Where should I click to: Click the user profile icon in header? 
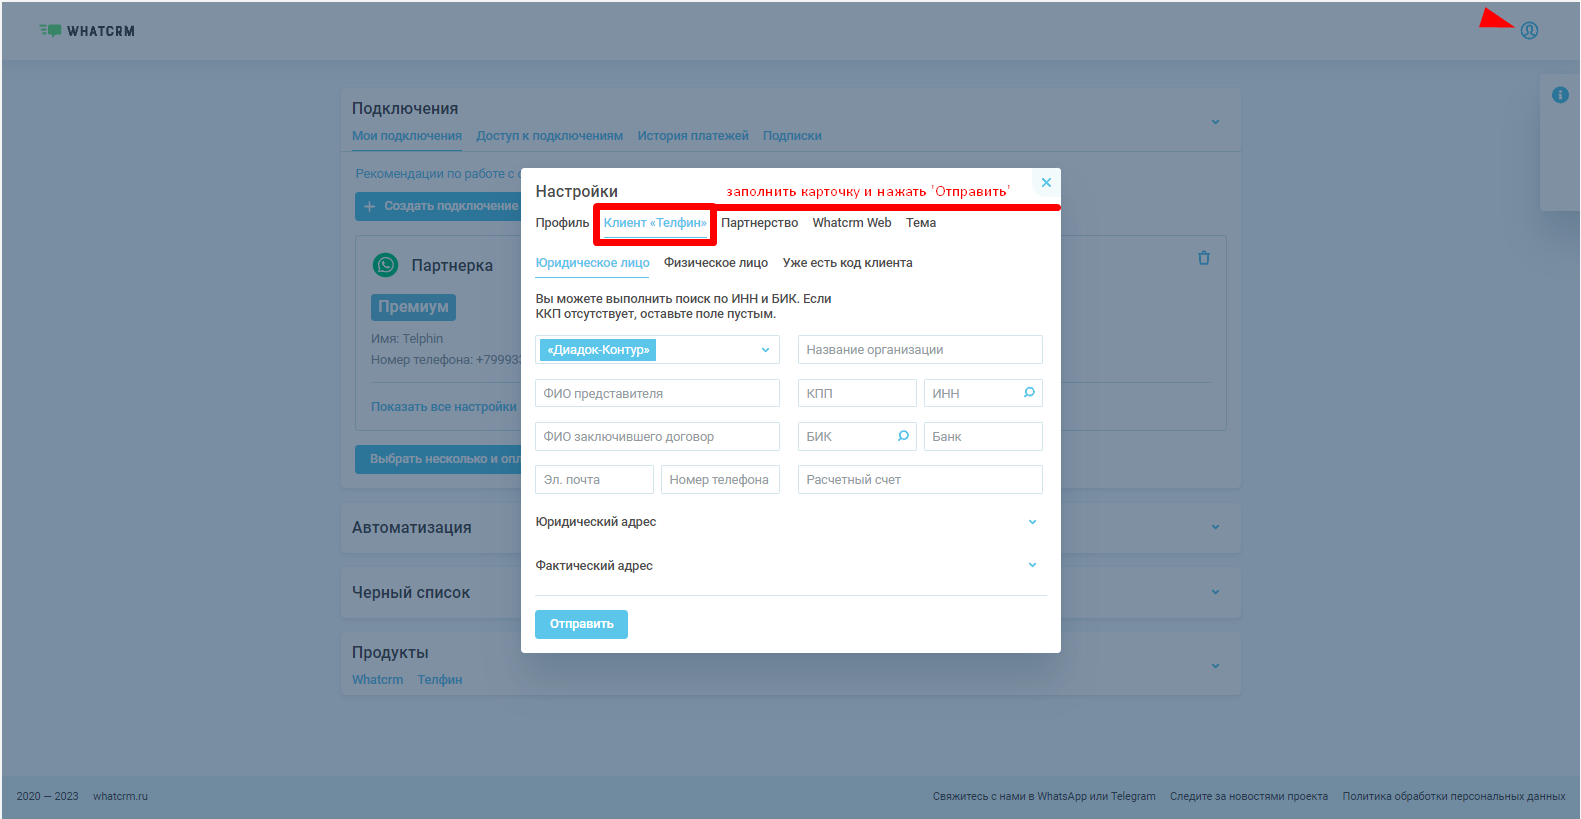(1529, 31)
